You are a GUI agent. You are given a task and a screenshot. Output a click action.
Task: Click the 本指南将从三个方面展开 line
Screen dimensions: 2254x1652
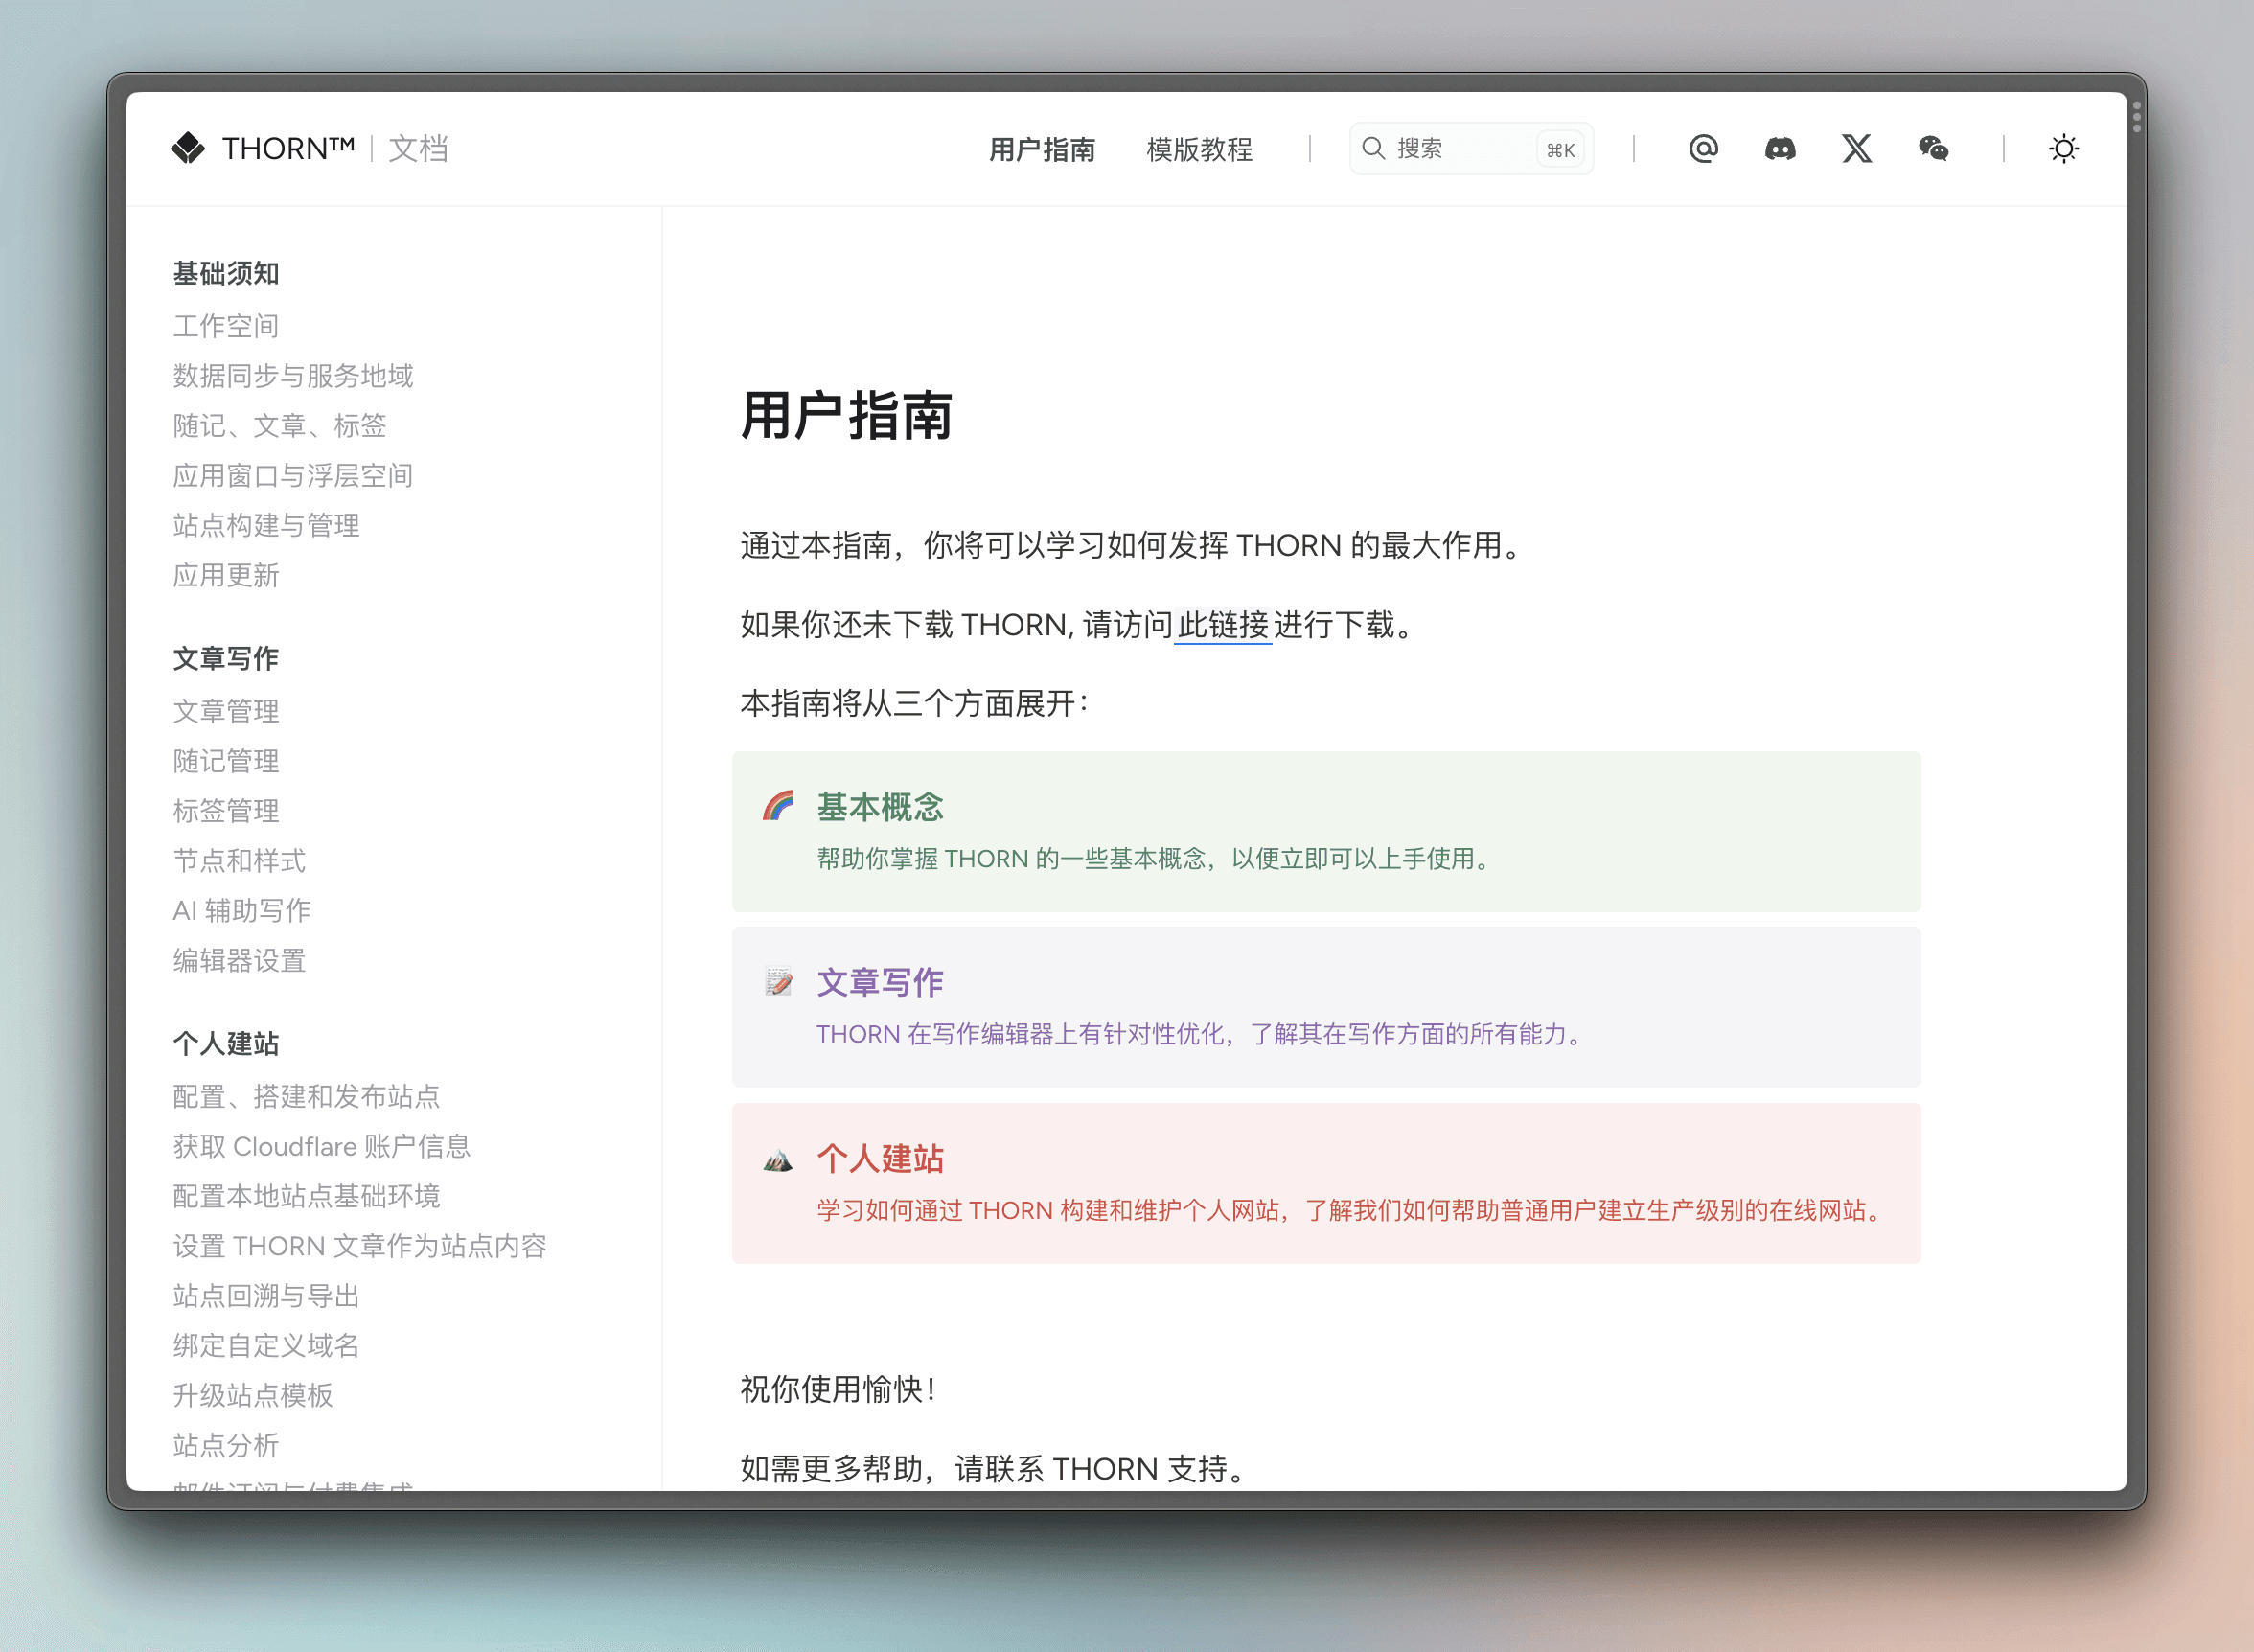[915, 704]
